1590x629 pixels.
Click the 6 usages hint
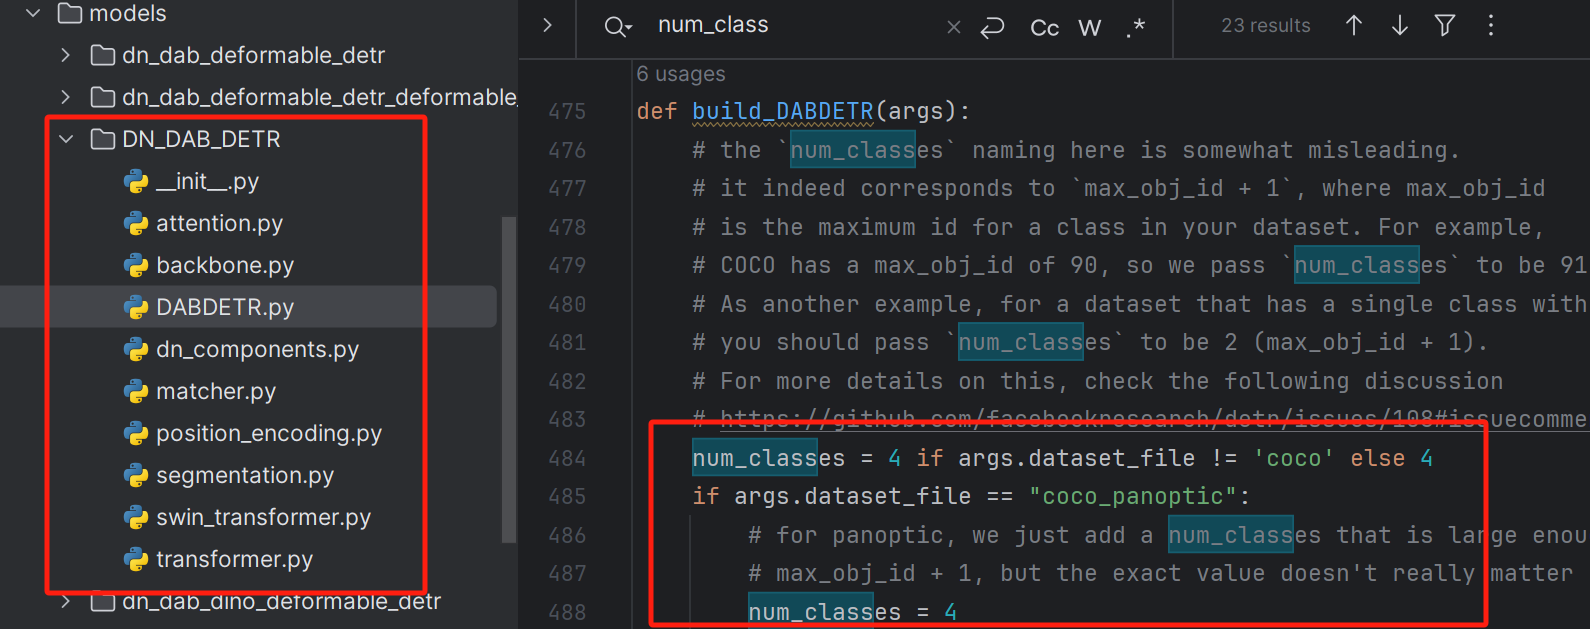tap(681, 74)
